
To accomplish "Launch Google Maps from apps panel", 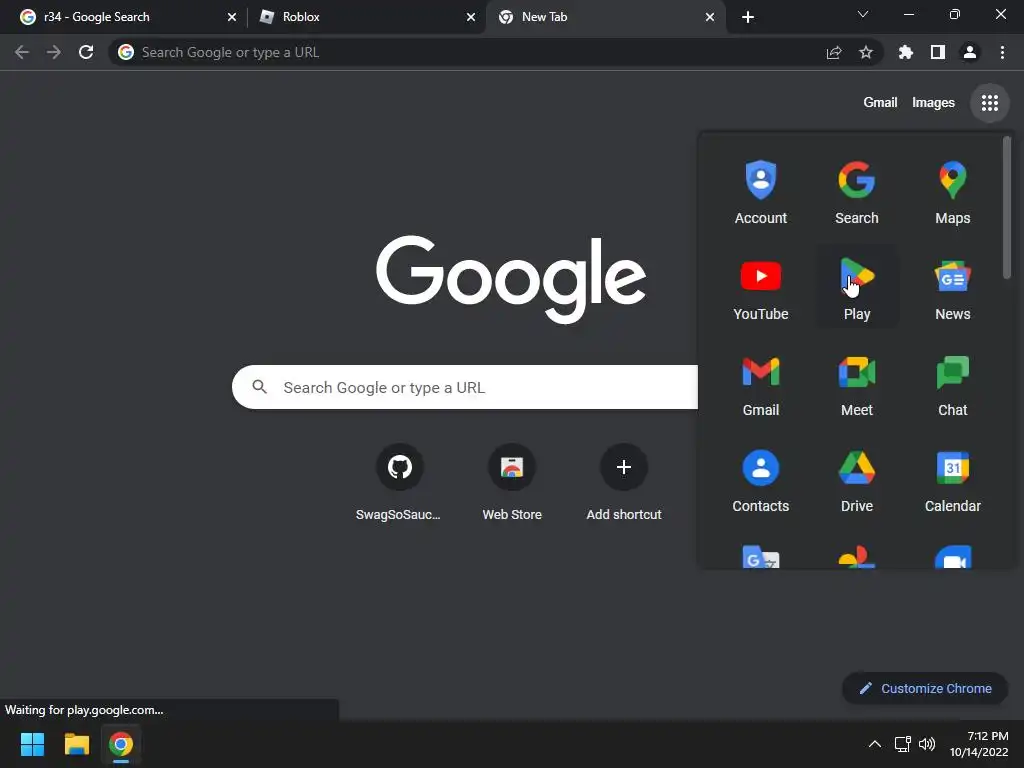I will [952, 193].
